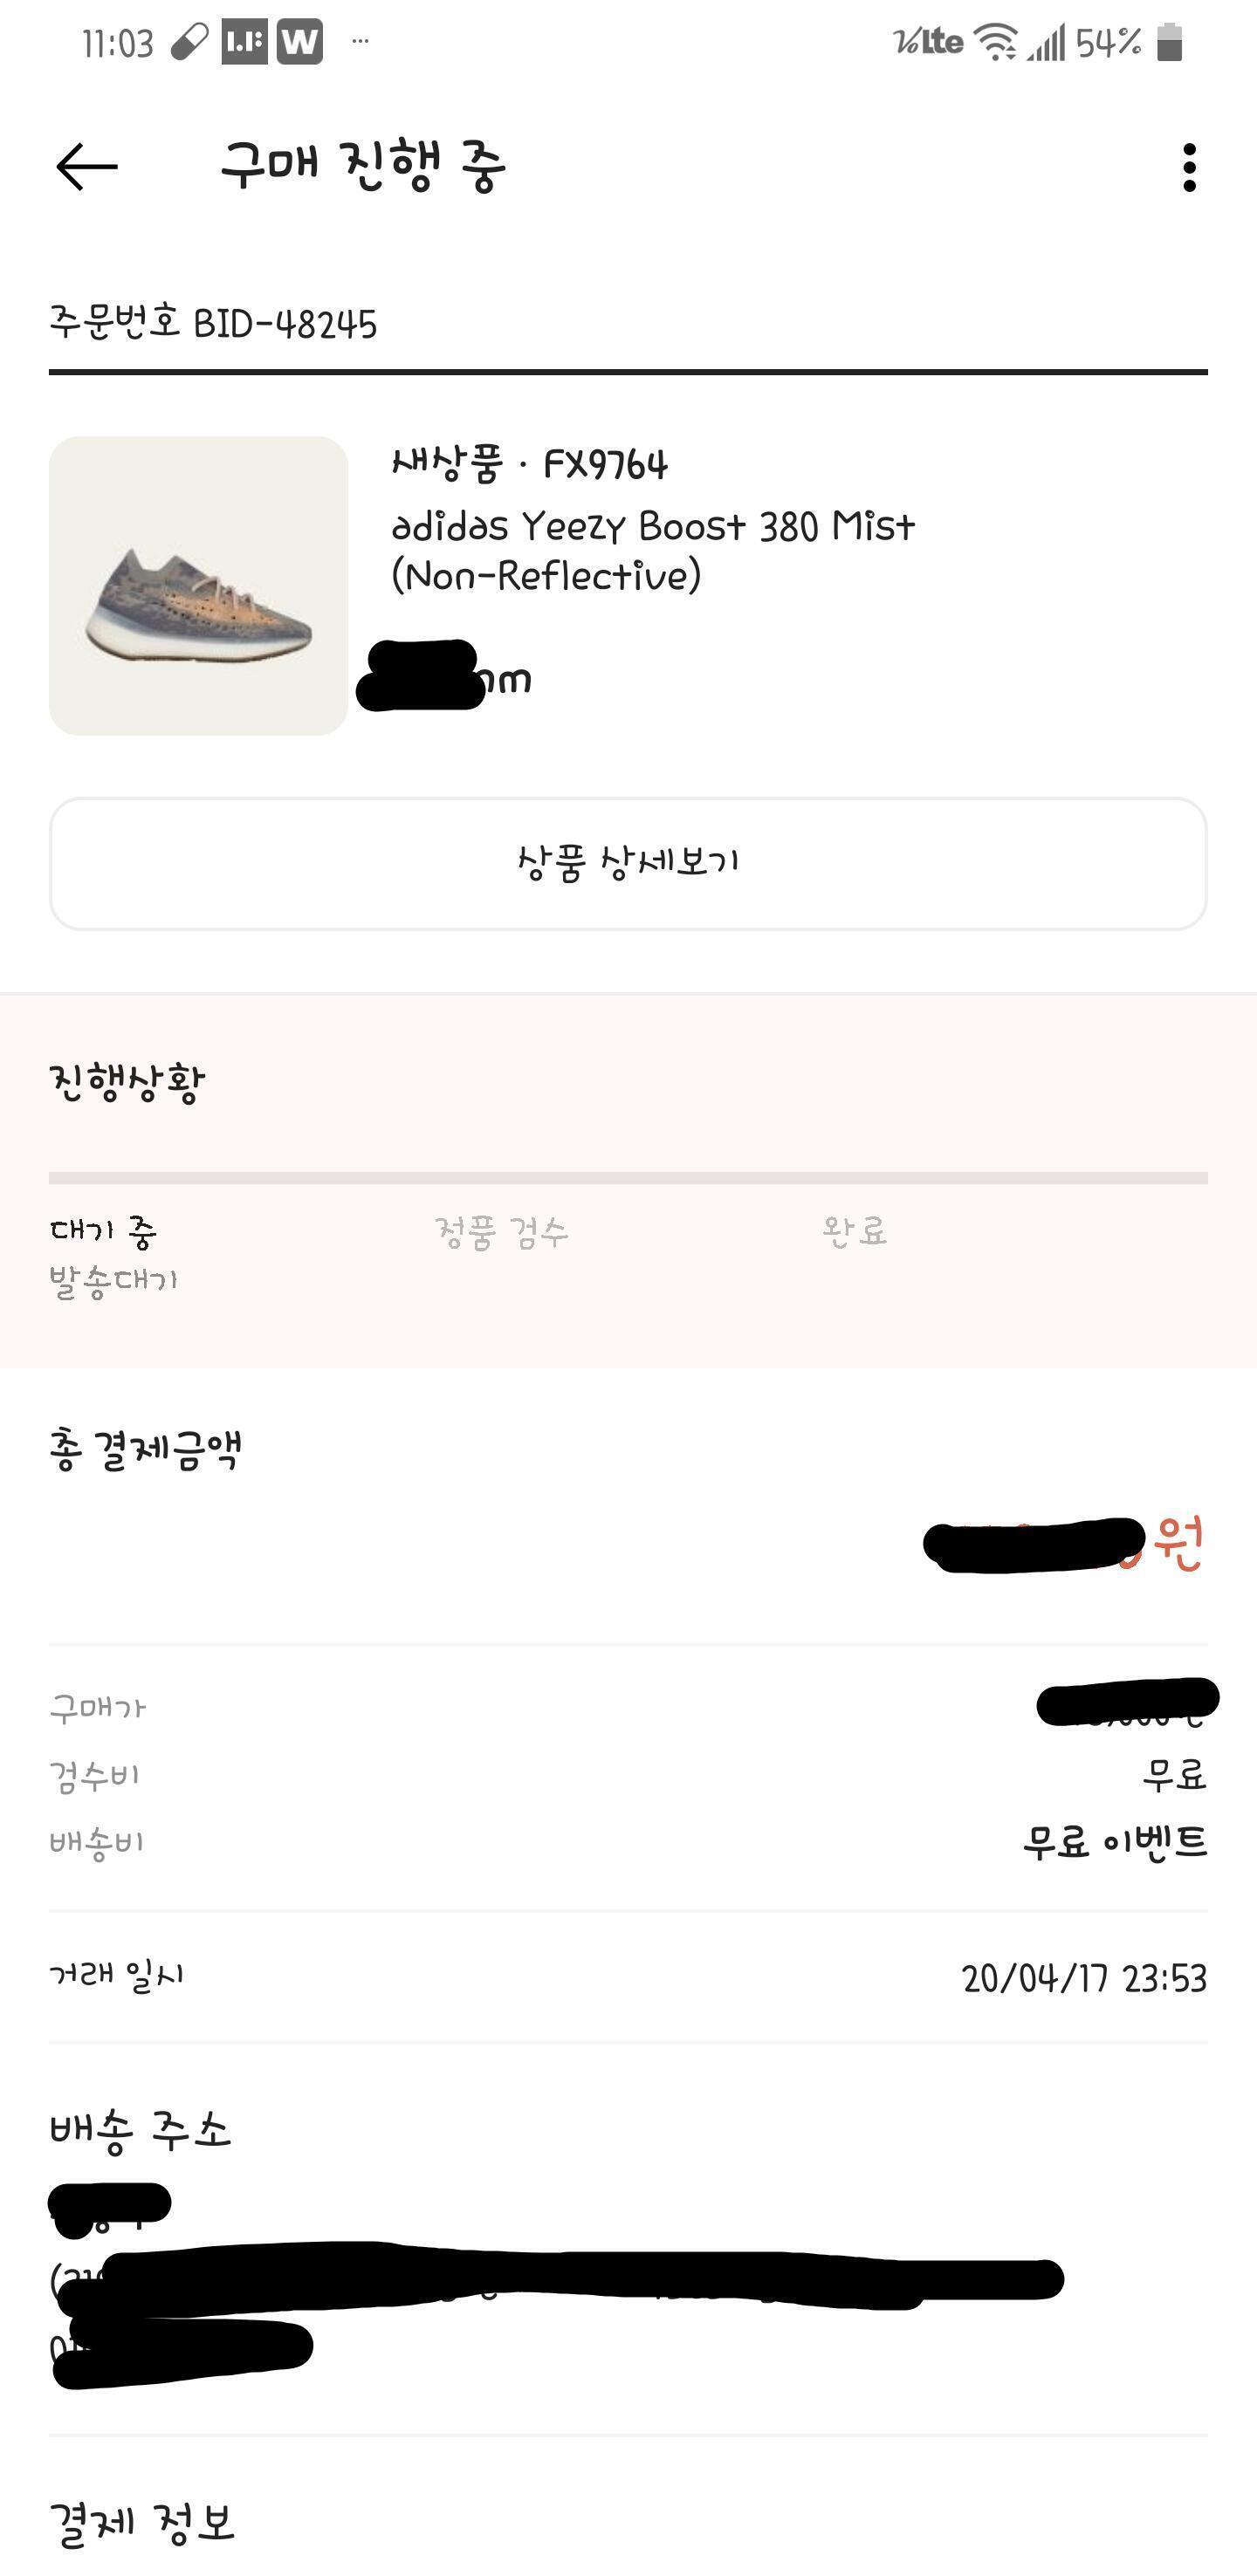Open 상품 상세보기 button
Image resolution: width=1257 pixels, height=2576 pixels.
(x=628, y=863)
